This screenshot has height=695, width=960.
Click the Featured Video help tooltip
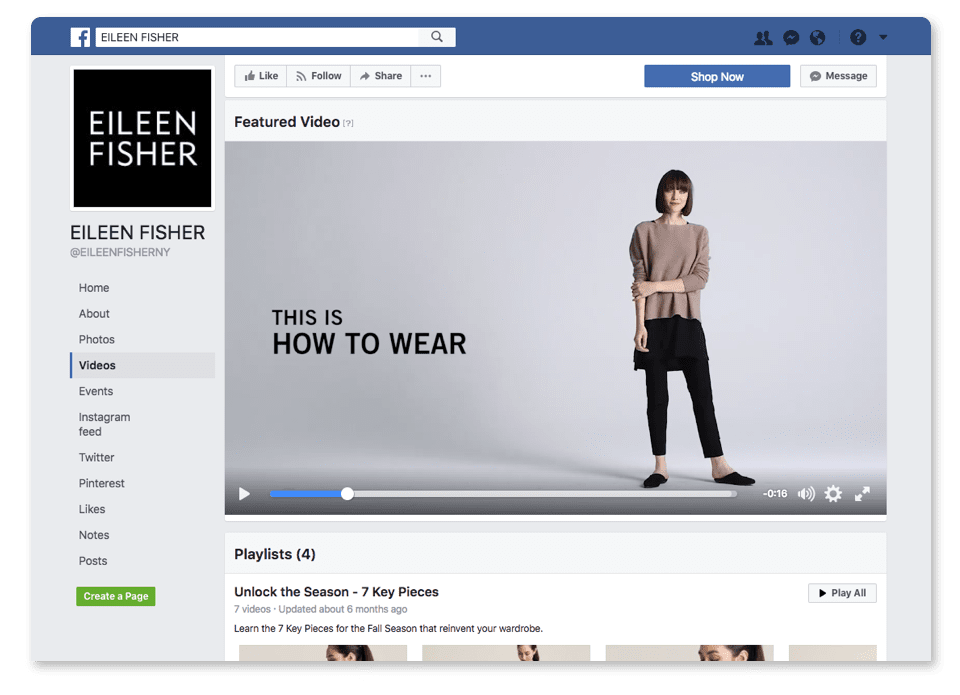(x=348, y=123)
